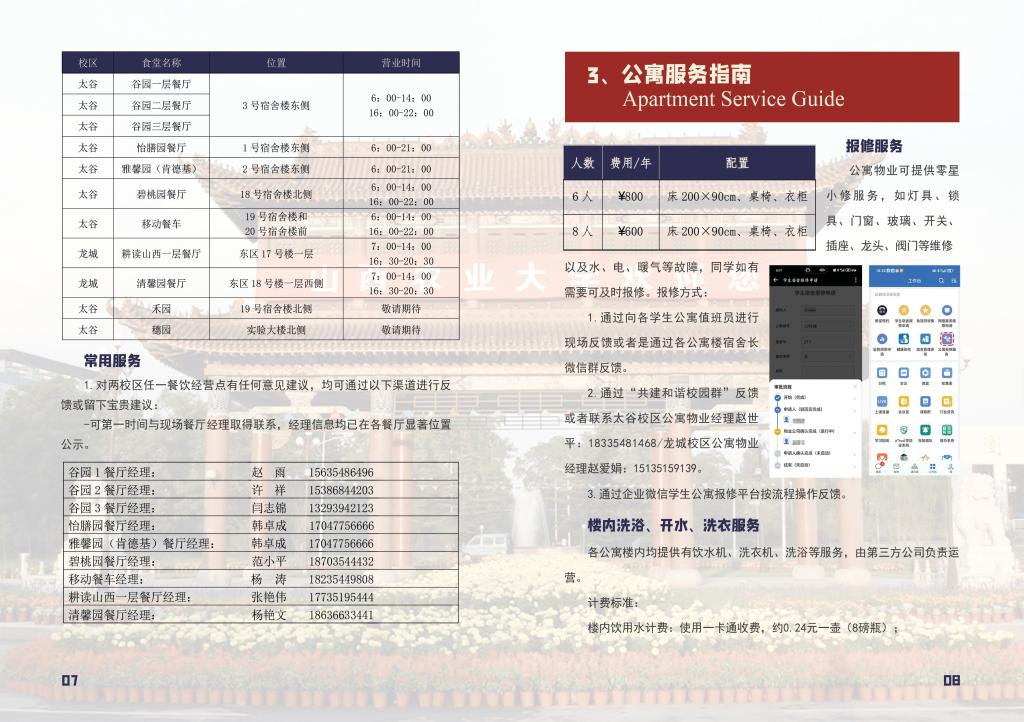Click the '食堂名称' table column header
1024x722 pixels.
(x=162, y=63)
